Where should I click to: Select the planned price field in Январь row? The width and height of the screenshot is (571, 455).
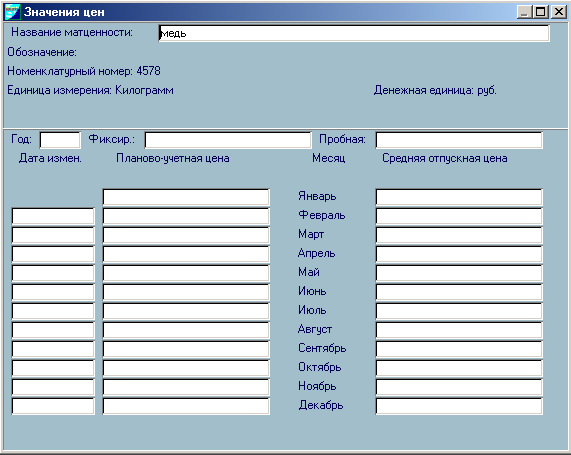click(x=186, y=197)
